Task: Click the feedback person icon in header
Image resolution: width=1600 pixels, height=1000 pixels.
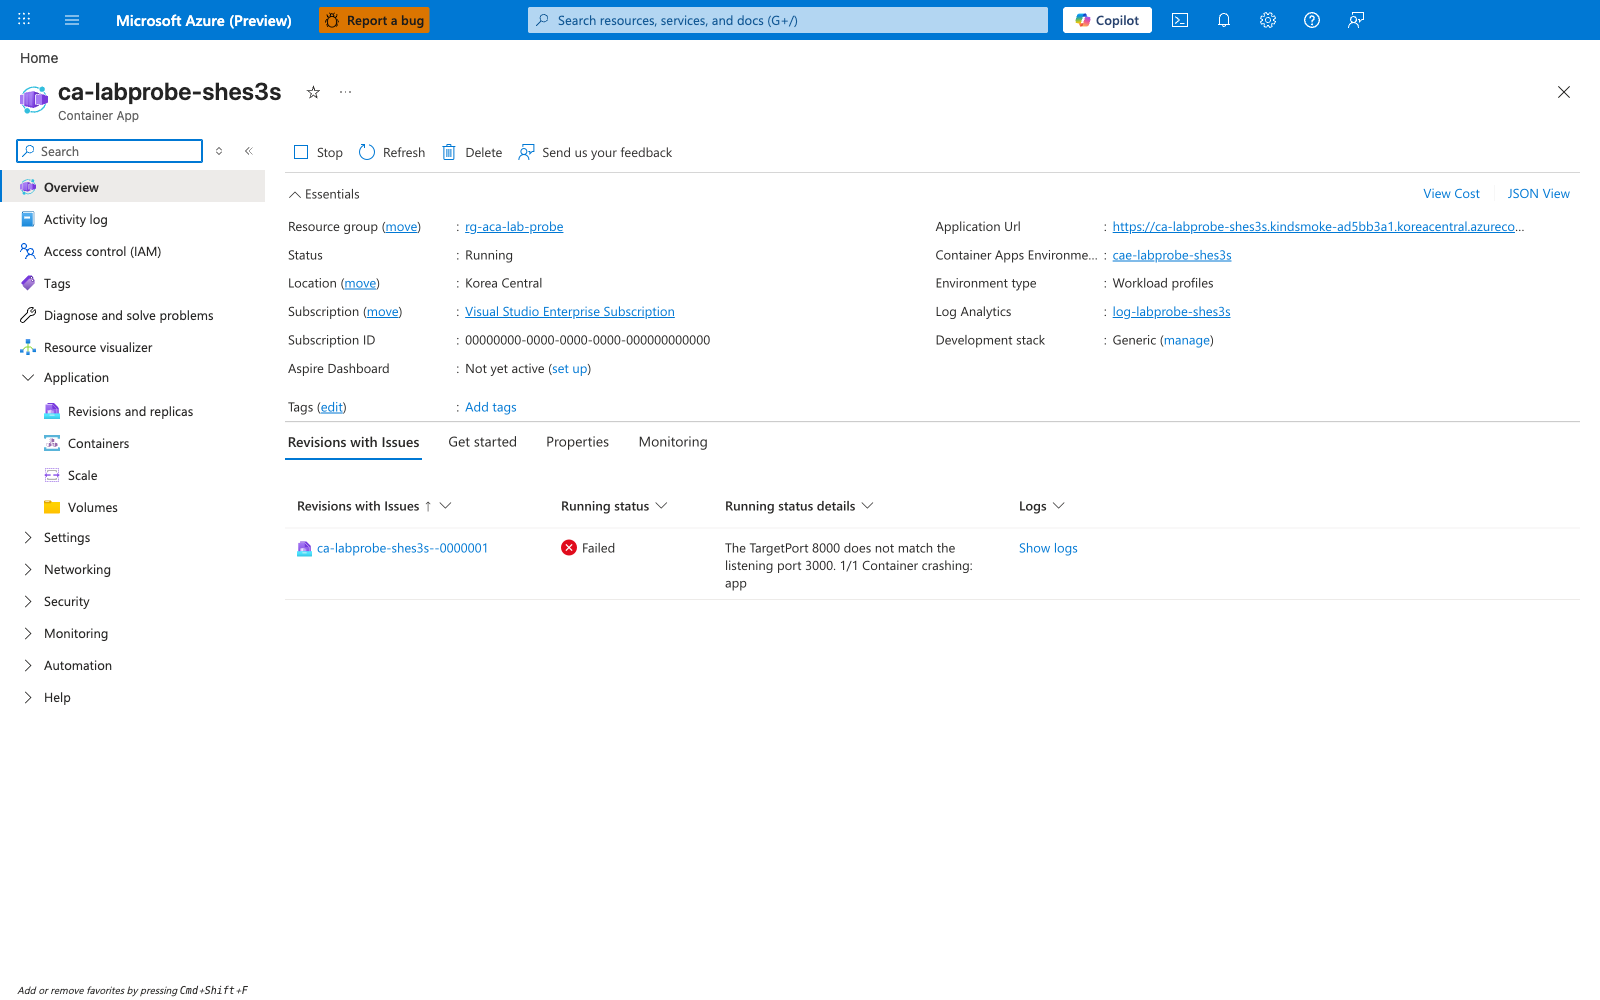Action: [x=1356, y=20]
